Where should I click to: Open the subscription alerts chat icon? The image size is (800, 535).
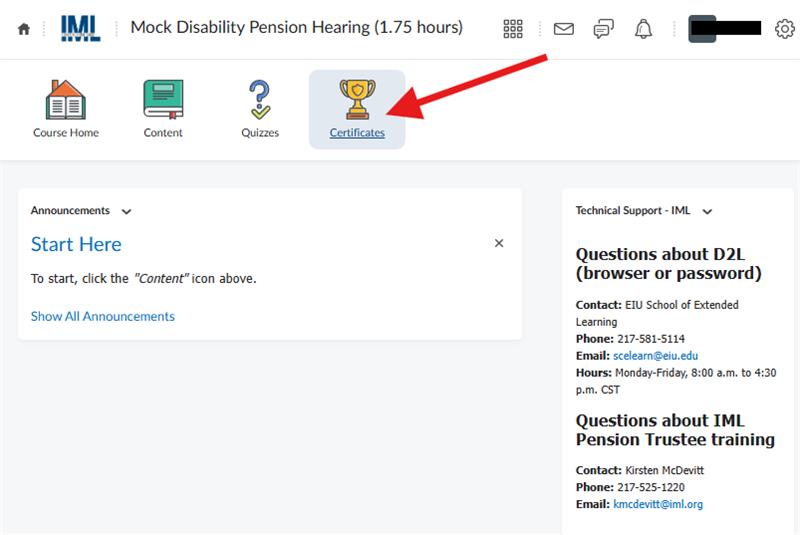tap(603, 29)
